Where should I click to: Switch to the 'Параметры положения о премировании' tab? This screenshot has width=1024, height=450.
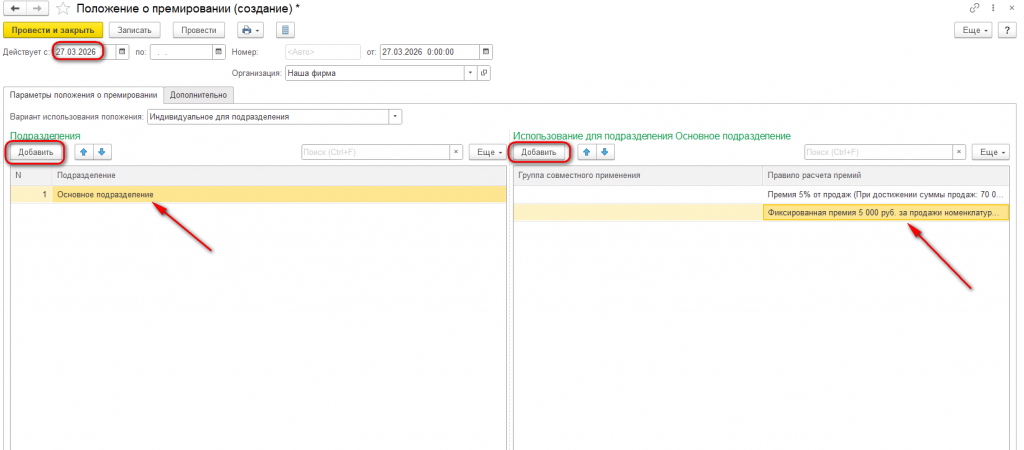[x=84, y=95]
